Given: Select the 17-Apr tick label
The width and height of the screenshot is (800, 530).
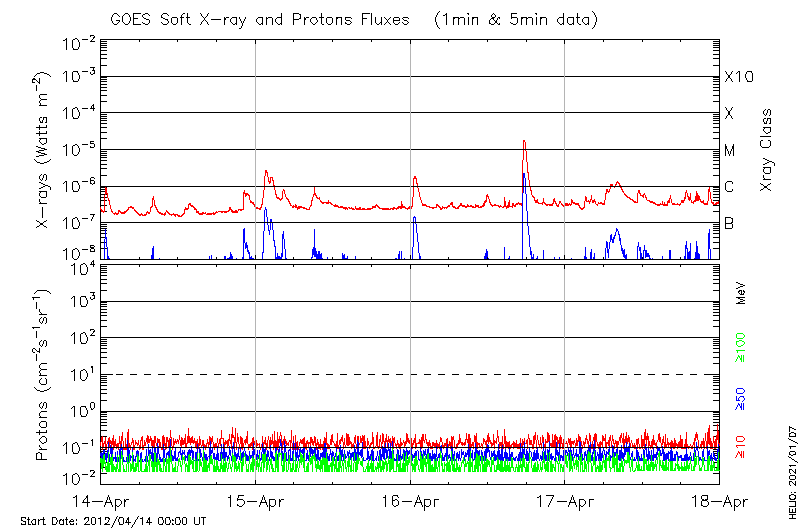Looking at the screenshot, I should (x=565, y=502).
